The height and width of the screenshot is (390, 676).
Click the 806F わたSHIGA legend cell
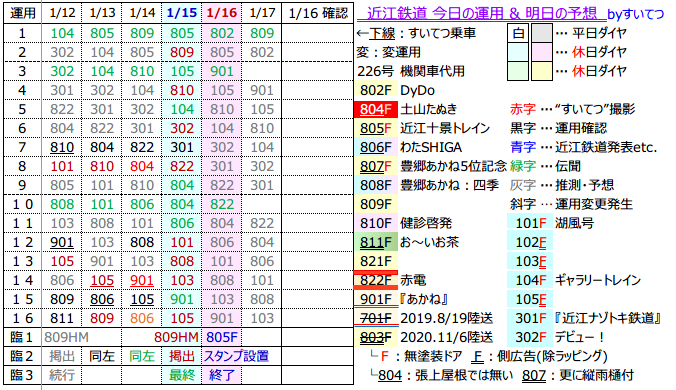coord(376,147)
